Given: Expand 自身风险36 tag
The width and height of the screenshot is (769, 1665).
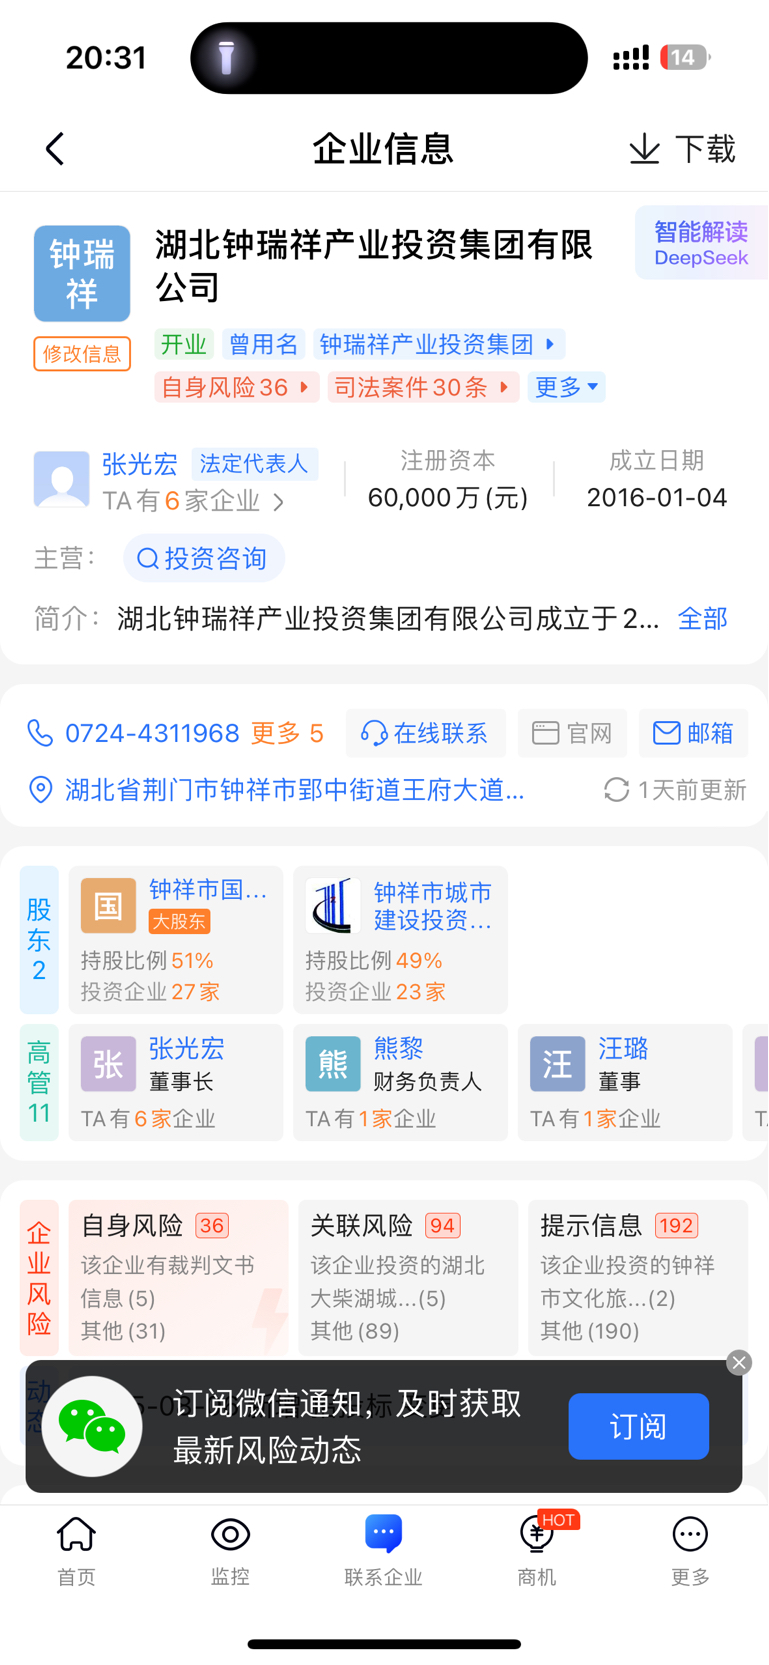Looking at the screenshot, I should click(237, 387).
